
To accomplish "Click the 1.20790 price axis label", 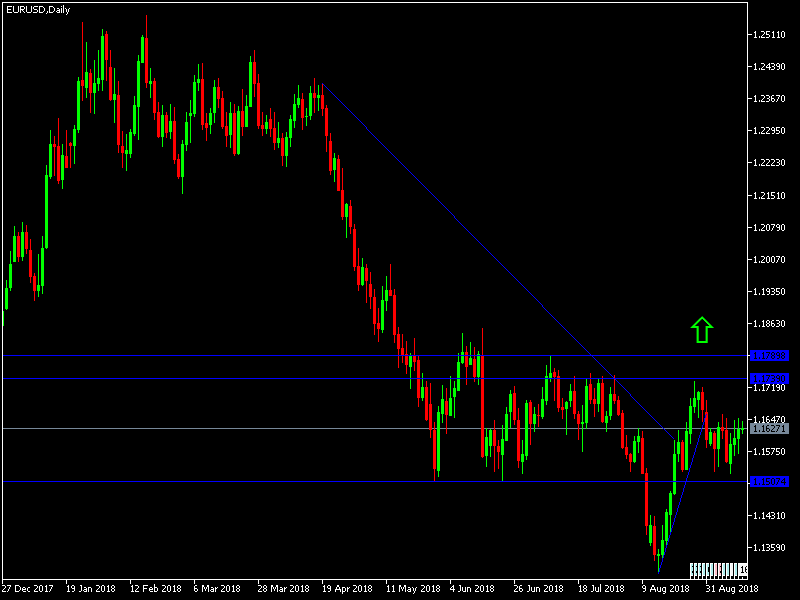I will click(769, 228).
